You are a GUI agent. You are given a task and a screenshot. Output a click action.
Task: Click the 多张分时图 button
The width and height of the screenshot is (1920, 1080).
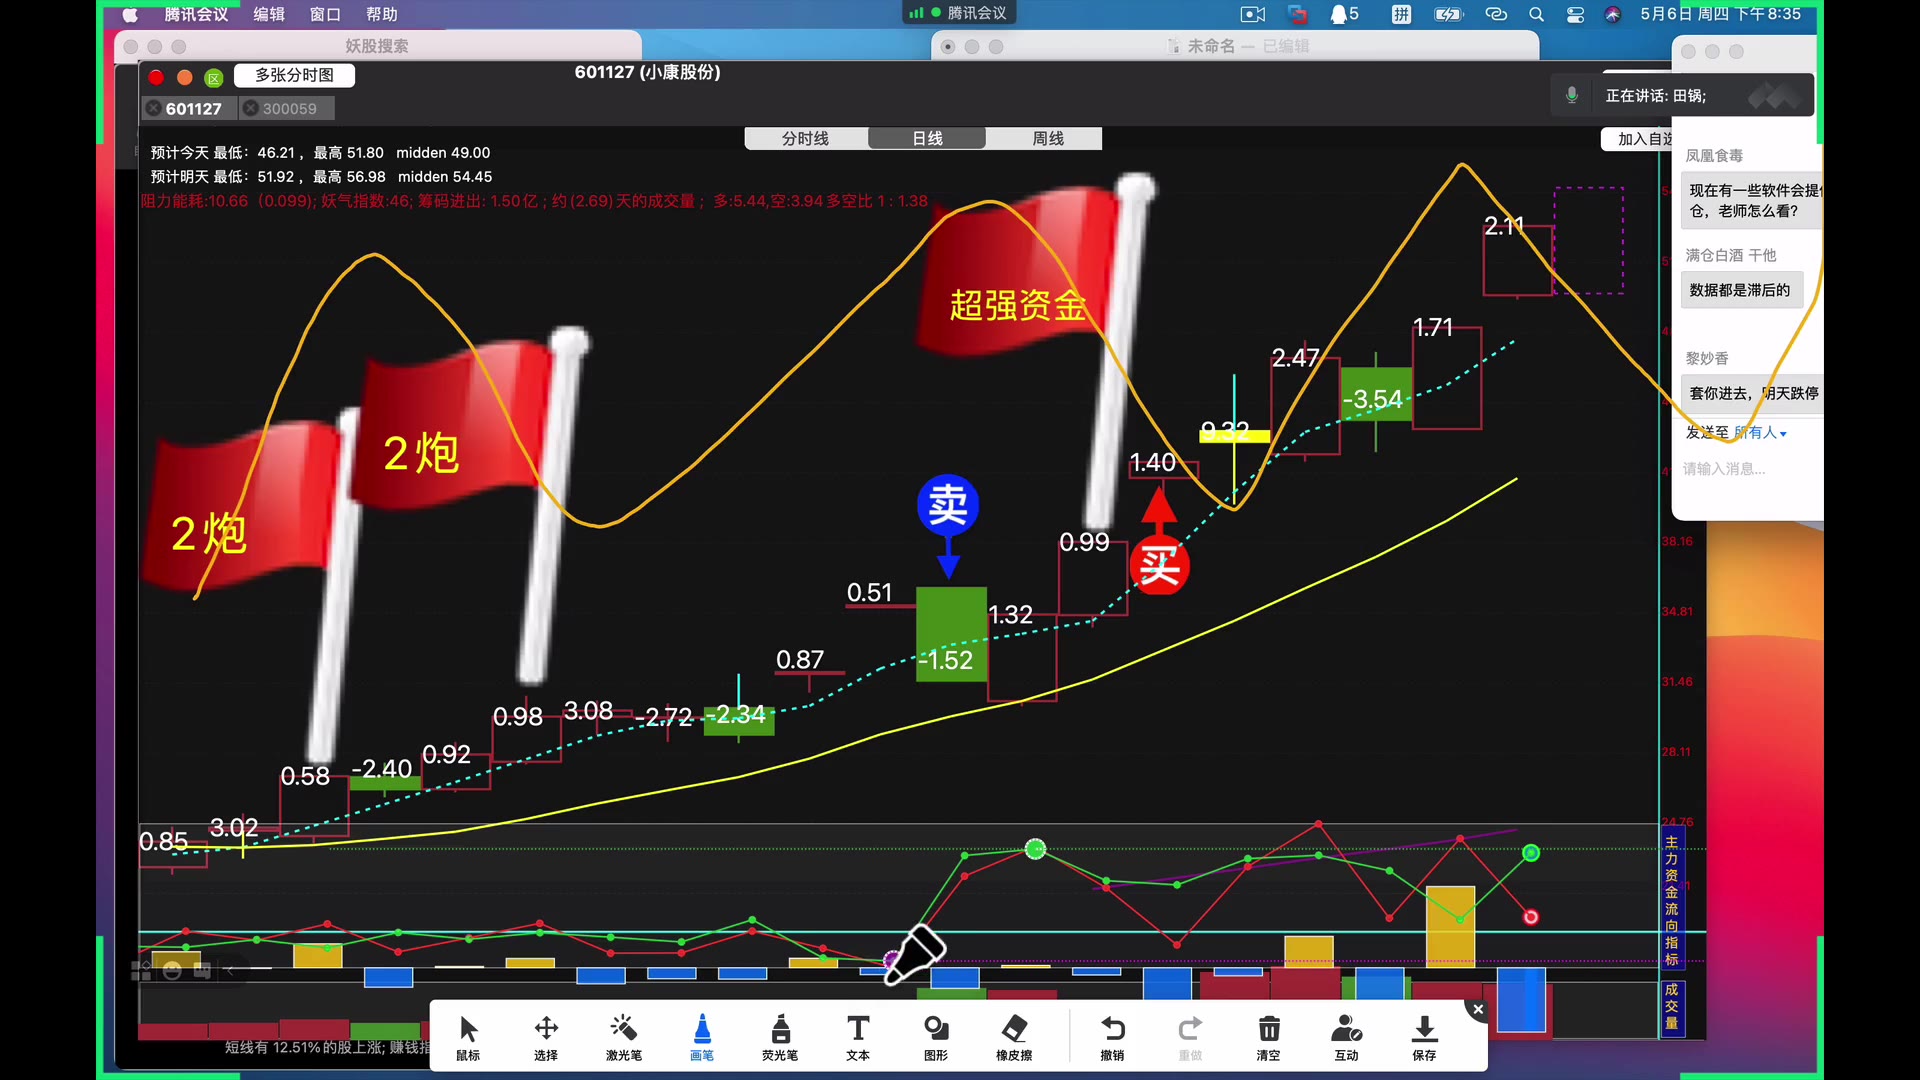coord(294,75)
